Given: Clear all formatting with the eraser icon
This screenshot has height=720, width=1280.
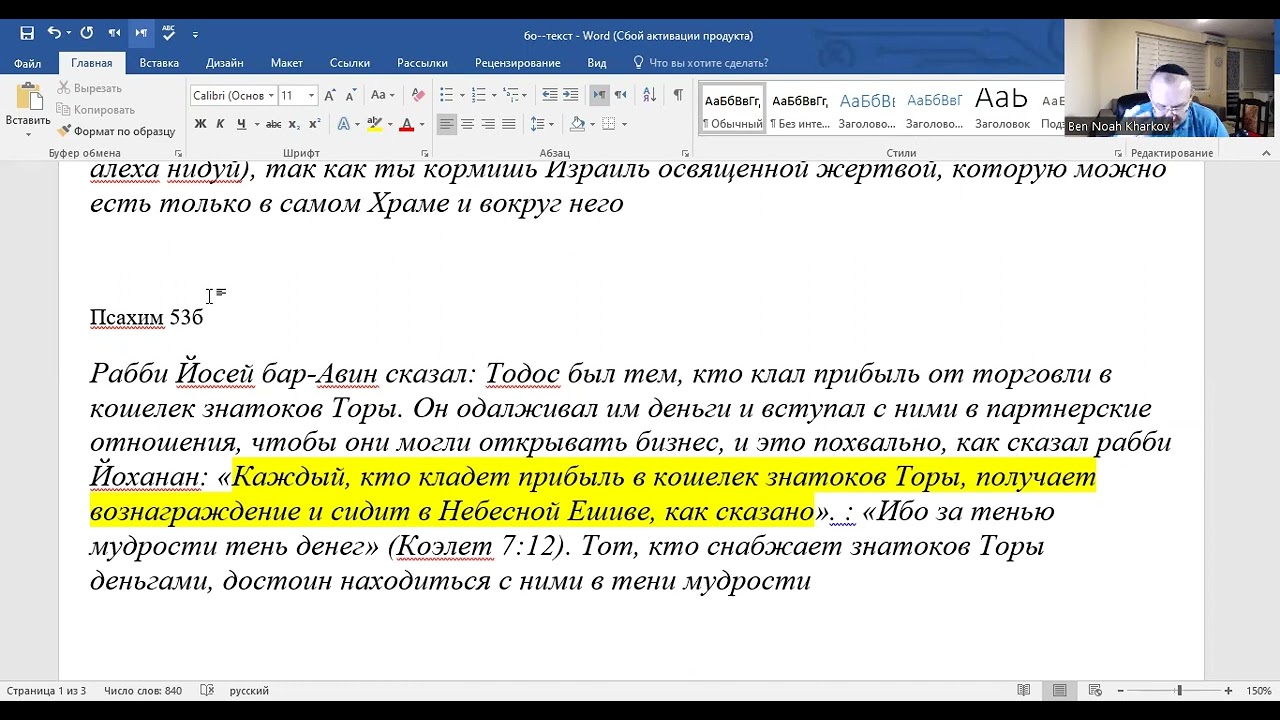Looking at the screenshot, I should [418, 95].
